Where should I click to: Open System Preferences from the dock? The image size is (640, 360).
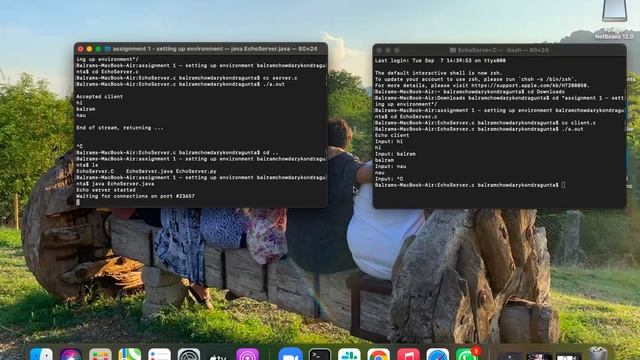tap(189, 355)
